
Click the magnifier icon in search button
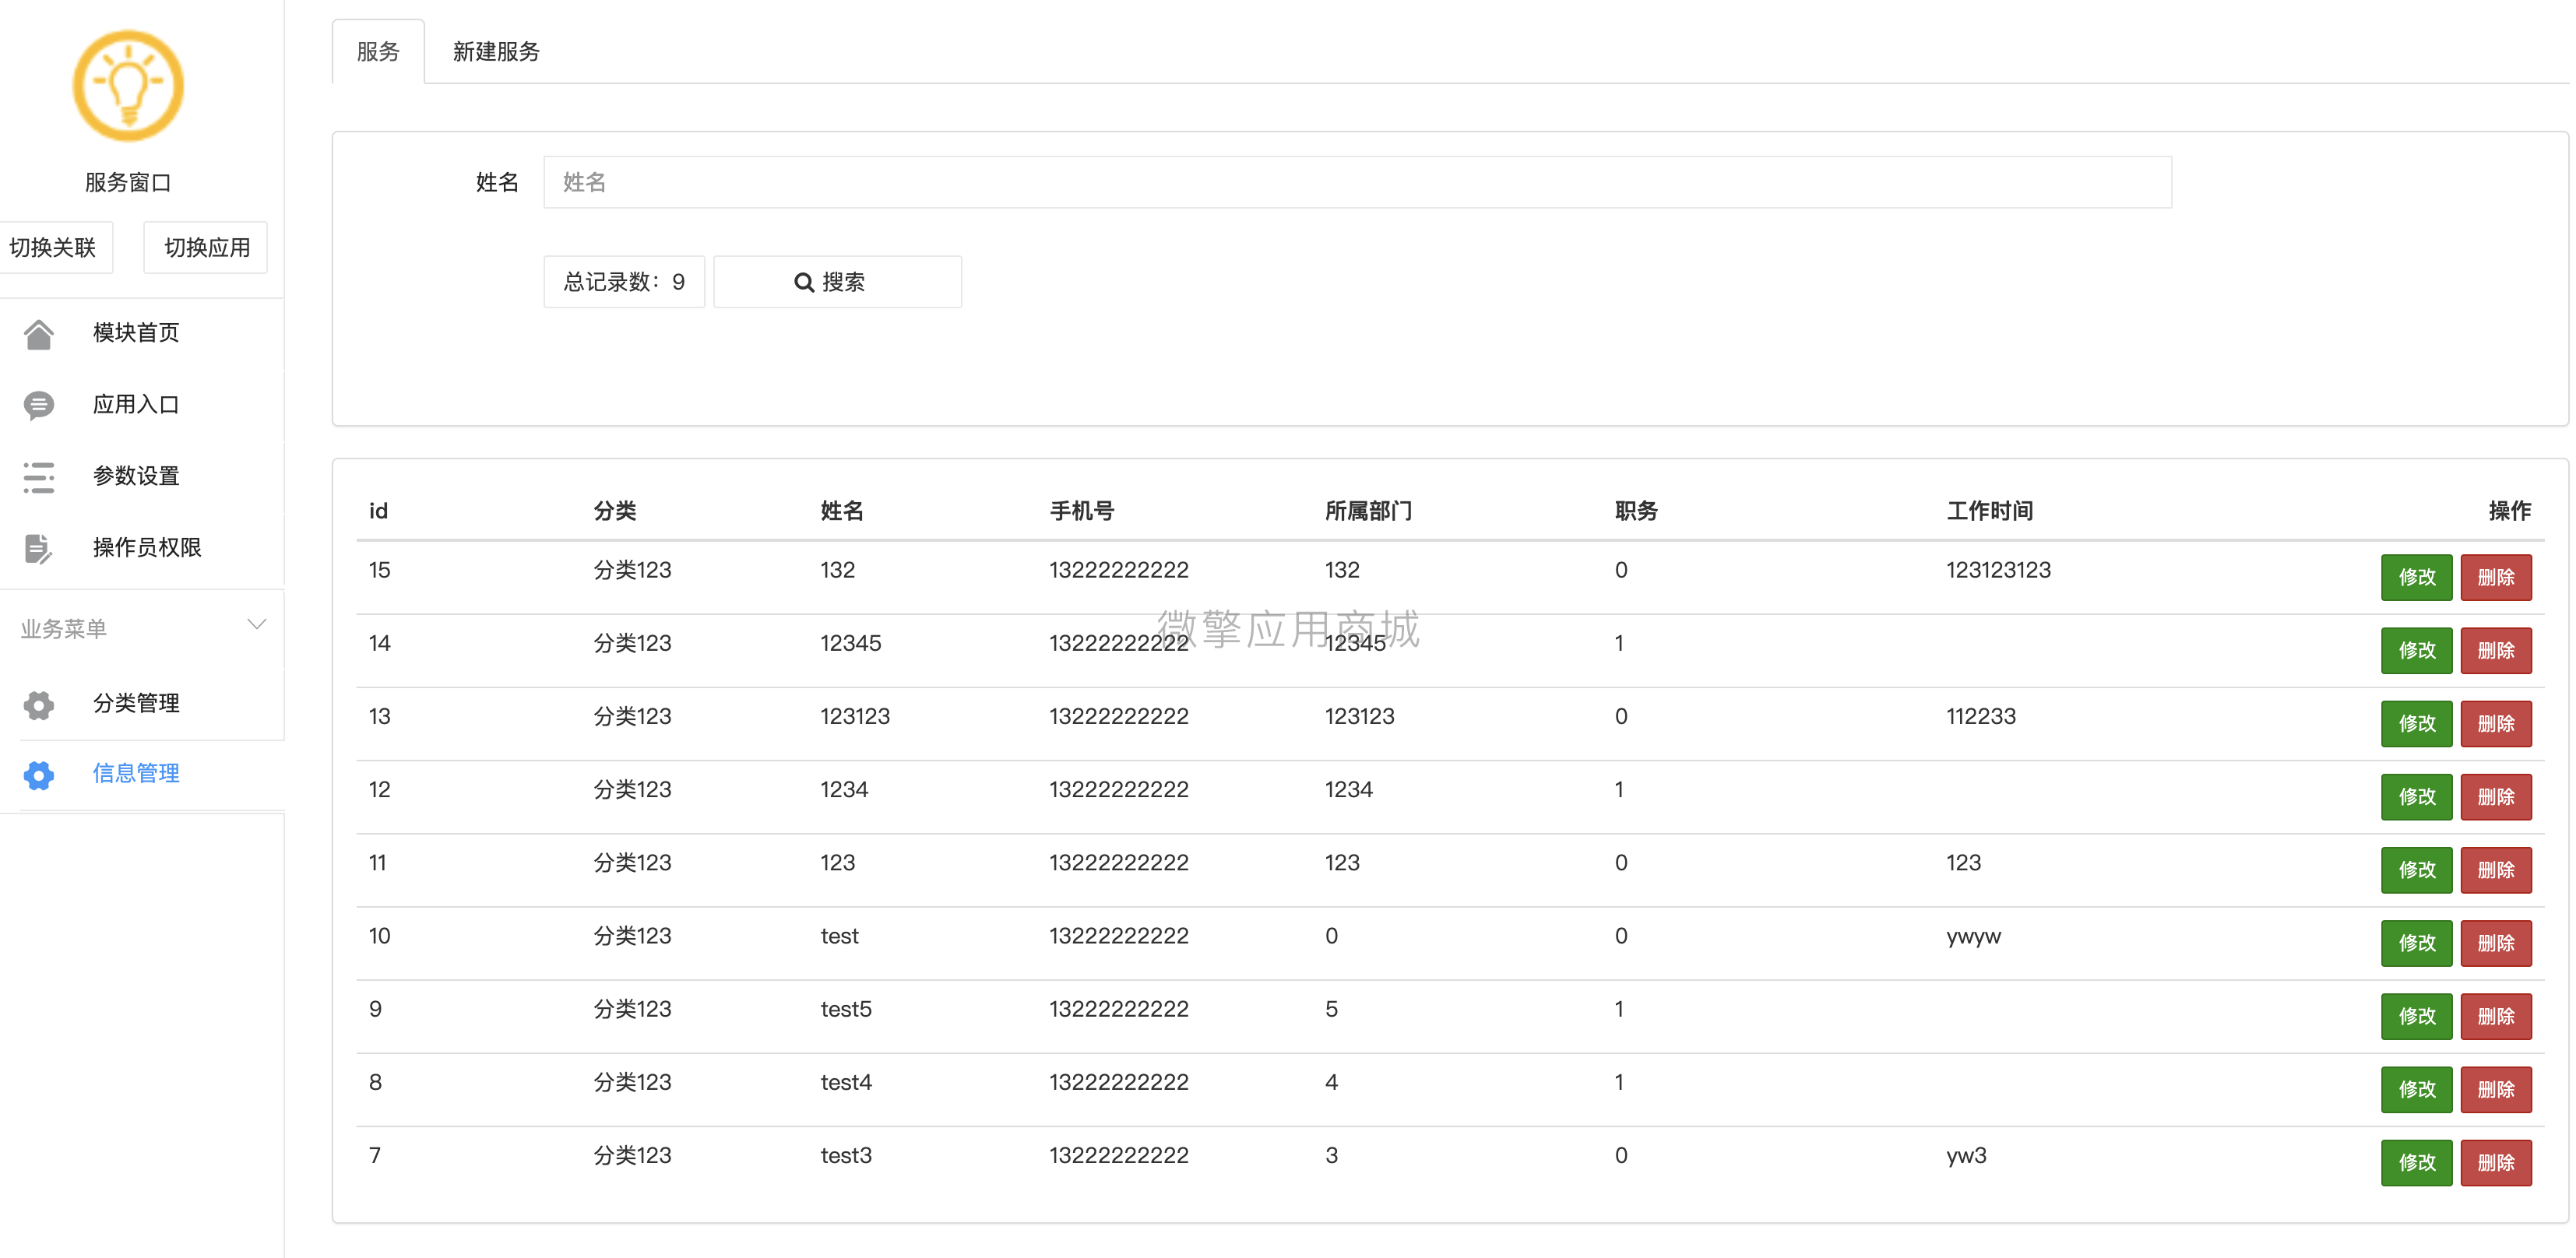coord(803,283)
